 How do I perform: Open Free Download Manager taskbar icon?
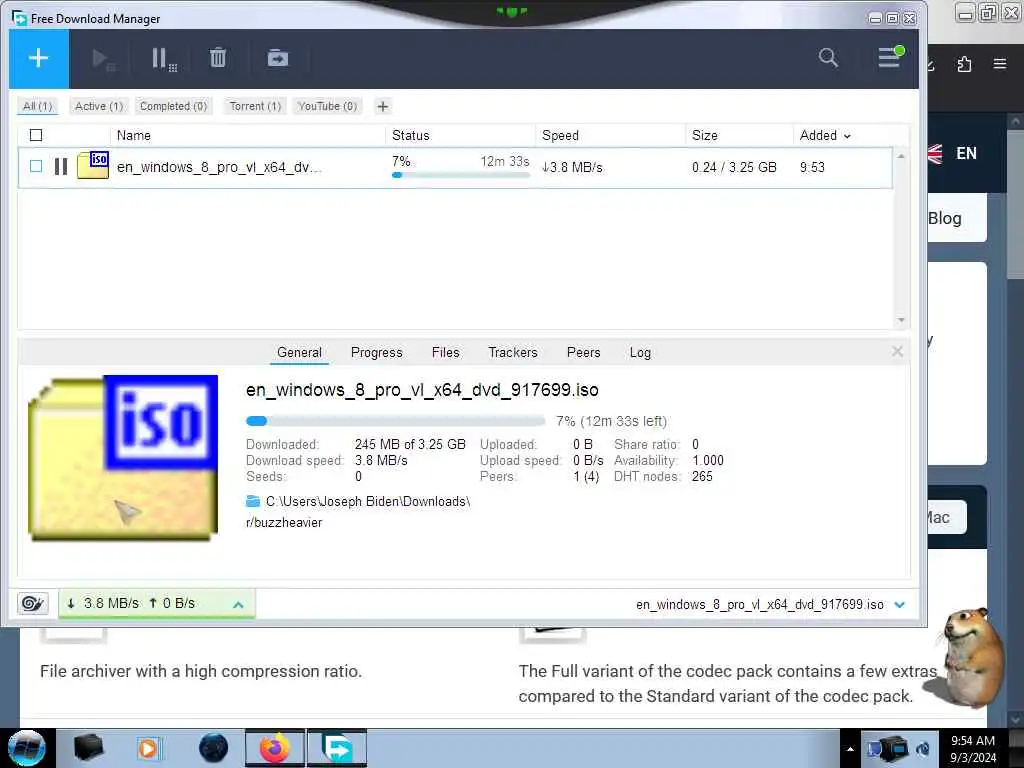[x=337, y=748]
